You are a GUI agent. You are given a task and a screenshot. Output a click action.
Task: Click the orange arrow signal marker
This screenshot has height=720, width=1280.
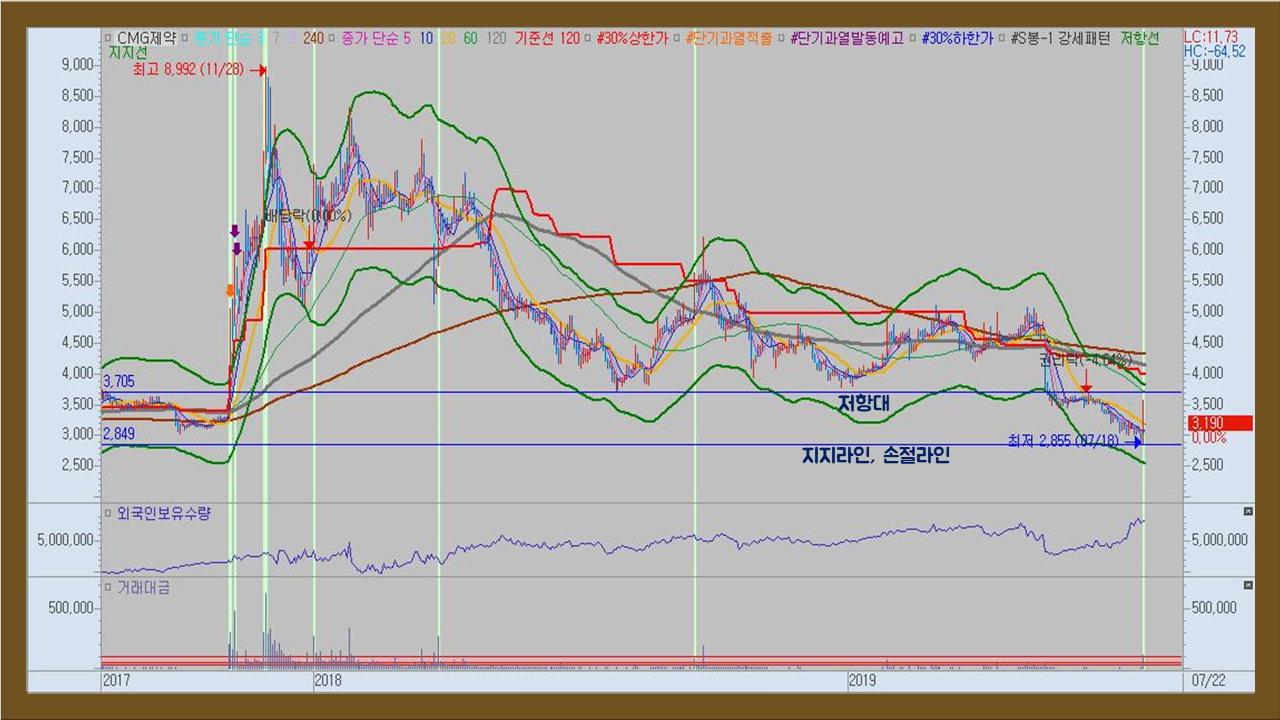230,290
